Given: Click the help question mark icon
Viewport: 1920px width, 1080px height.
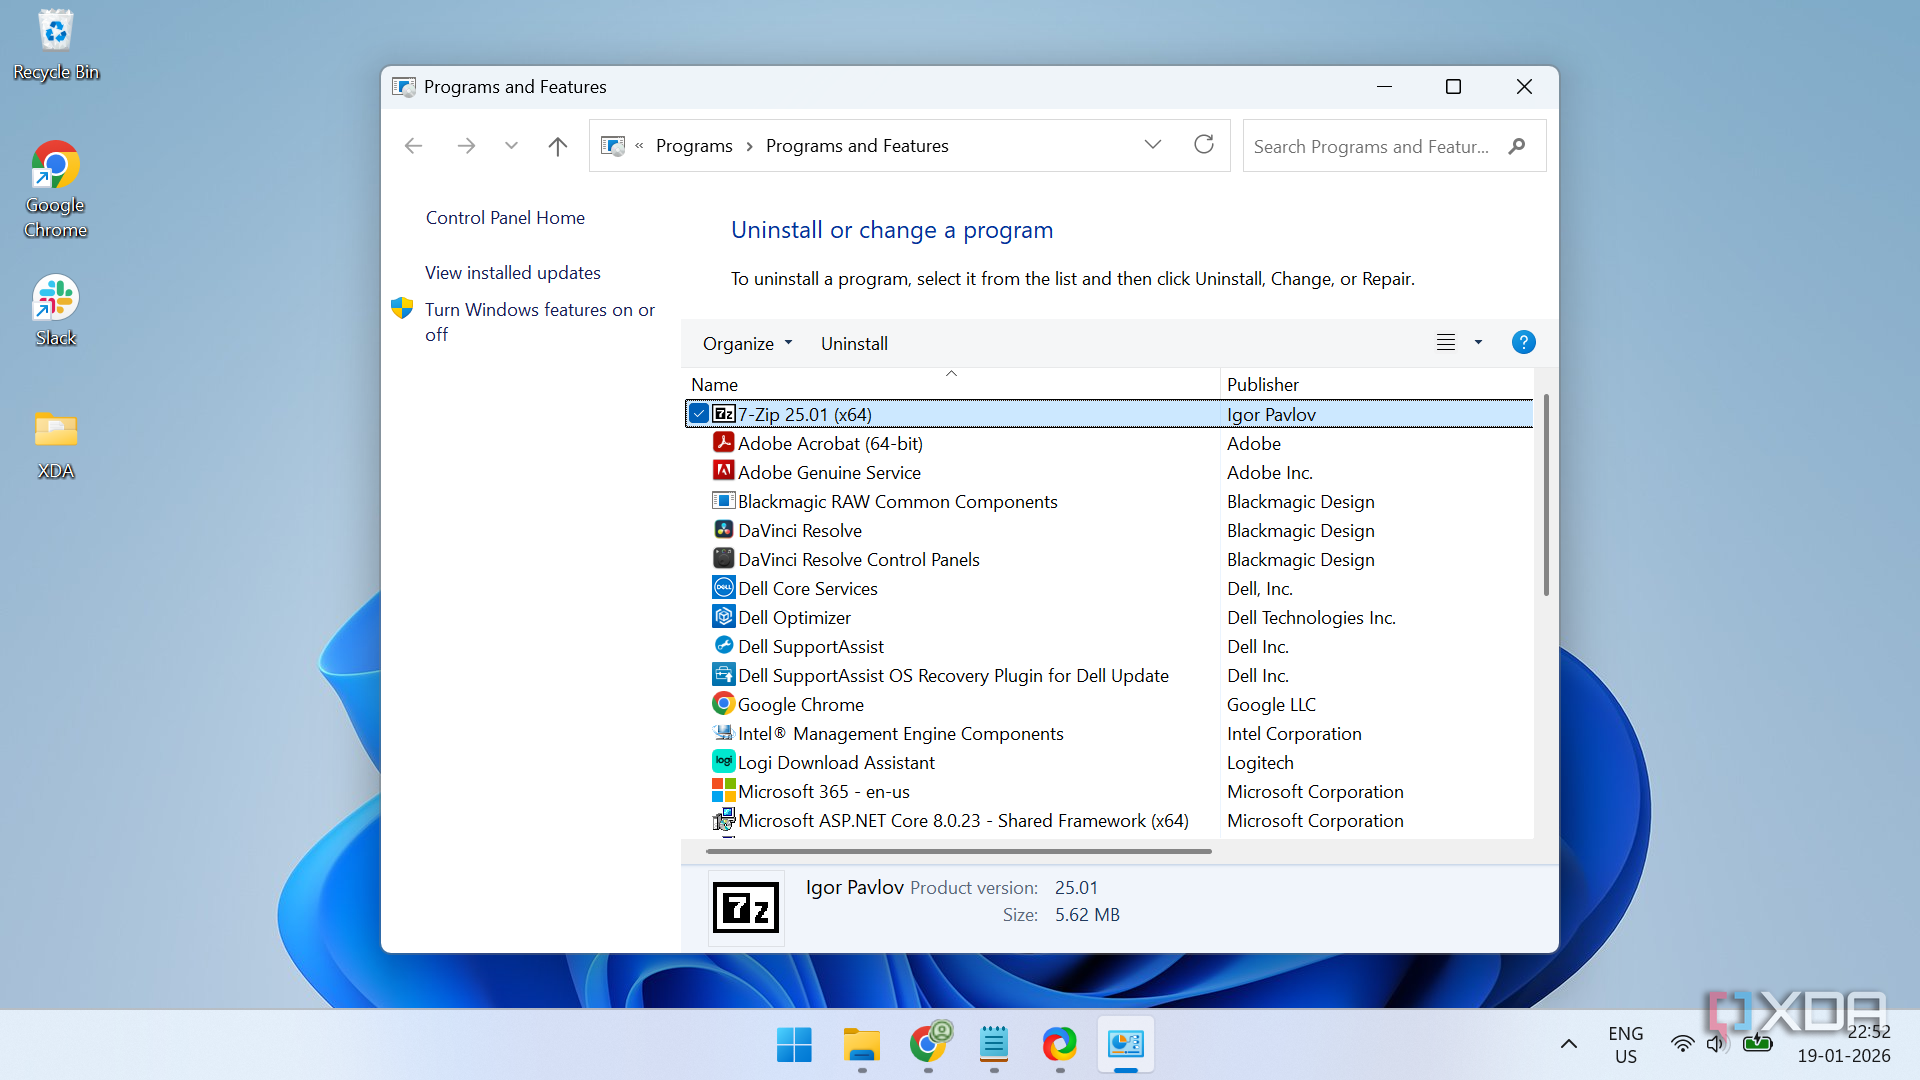Looking at the screenshot, I should point(1523,343).
